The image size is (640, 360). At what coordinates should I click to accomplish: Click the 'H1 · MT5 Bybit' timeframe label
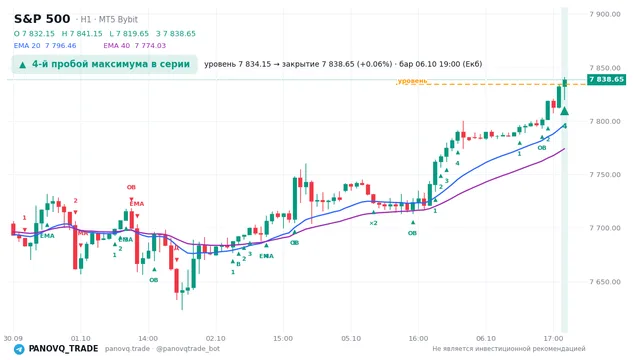109,19
